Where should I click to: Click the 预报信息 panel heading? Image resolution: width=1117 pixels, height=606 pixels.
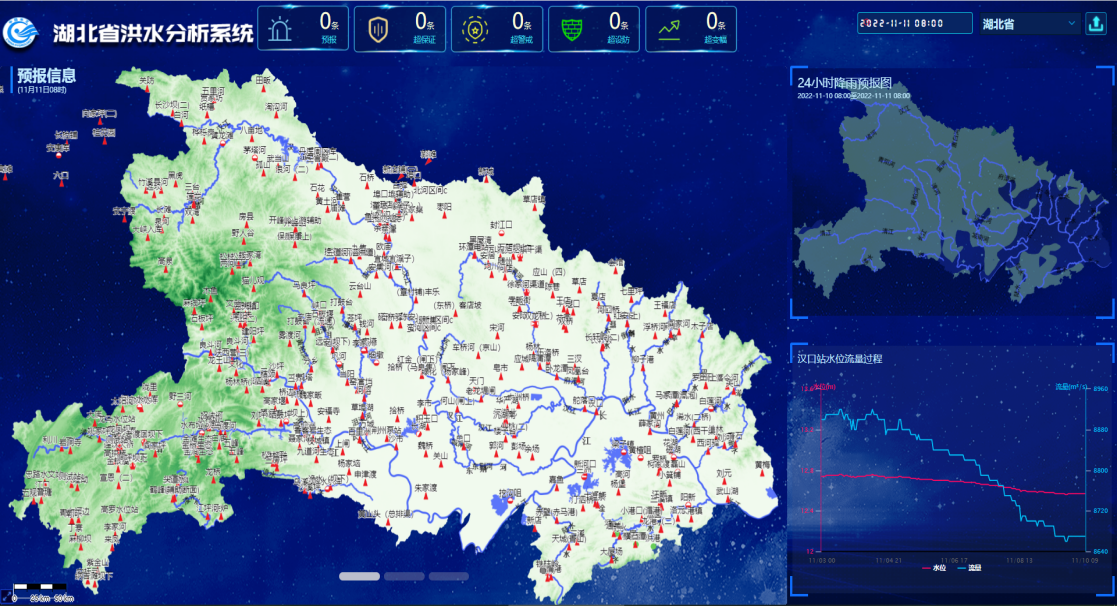coord(47,74)
